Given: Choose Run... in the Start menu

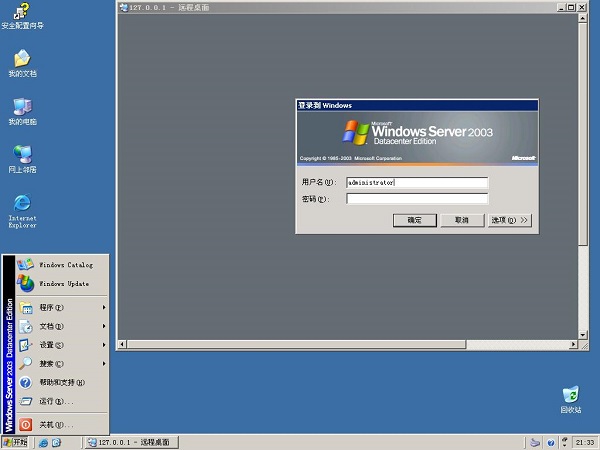Looking at the screenshot, I should (x=62, y=401).
